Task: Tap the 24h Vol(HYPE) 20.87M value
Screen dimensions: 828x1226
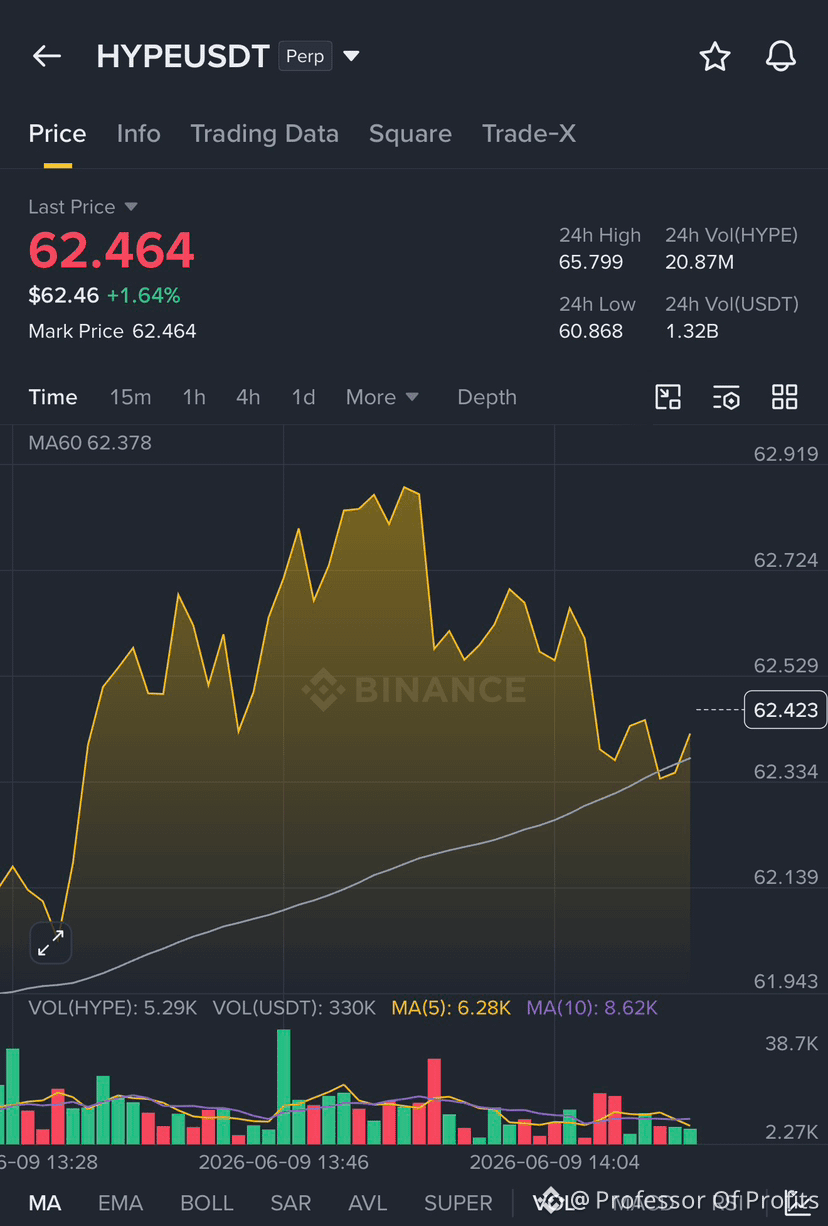Action: 700,262
